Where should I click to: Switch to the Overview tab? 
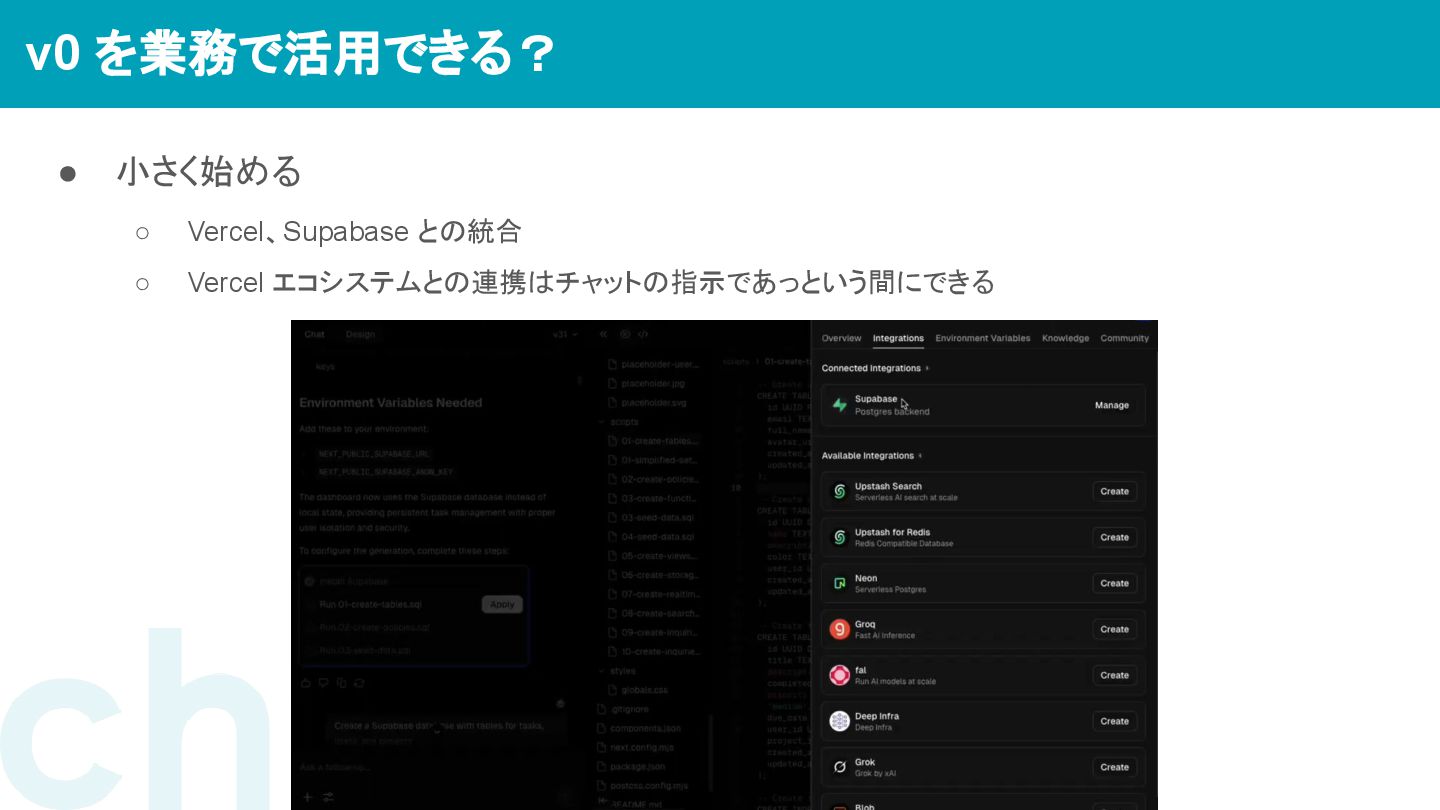click(841, 338)
